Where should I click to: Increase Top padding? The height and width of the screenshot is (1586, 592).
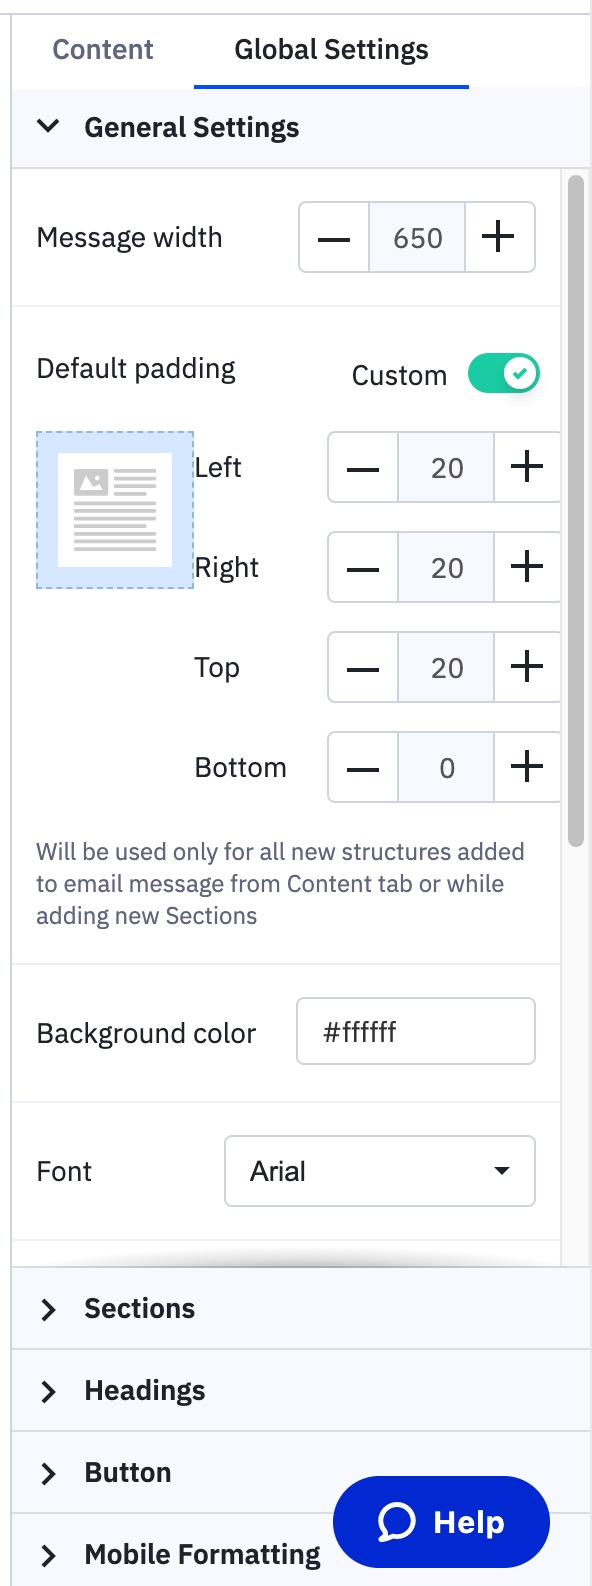[527, 667]
